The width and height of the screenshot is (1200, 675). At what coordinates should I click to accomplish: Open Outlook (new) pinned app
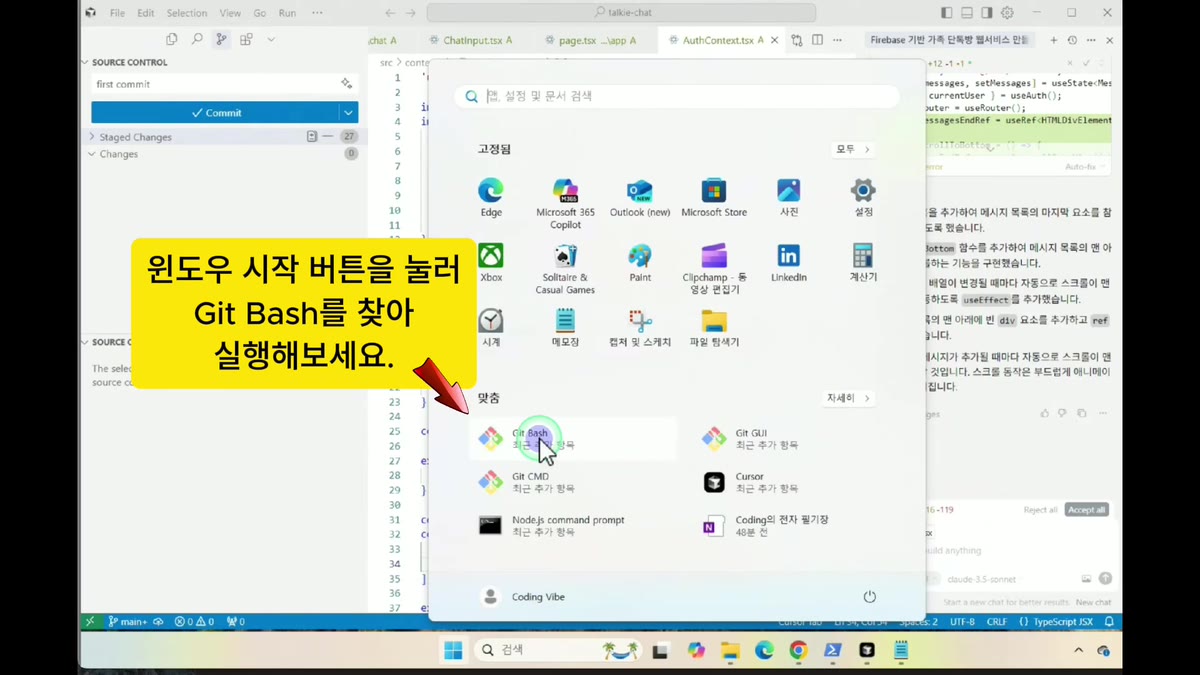(x=640, y=197)
